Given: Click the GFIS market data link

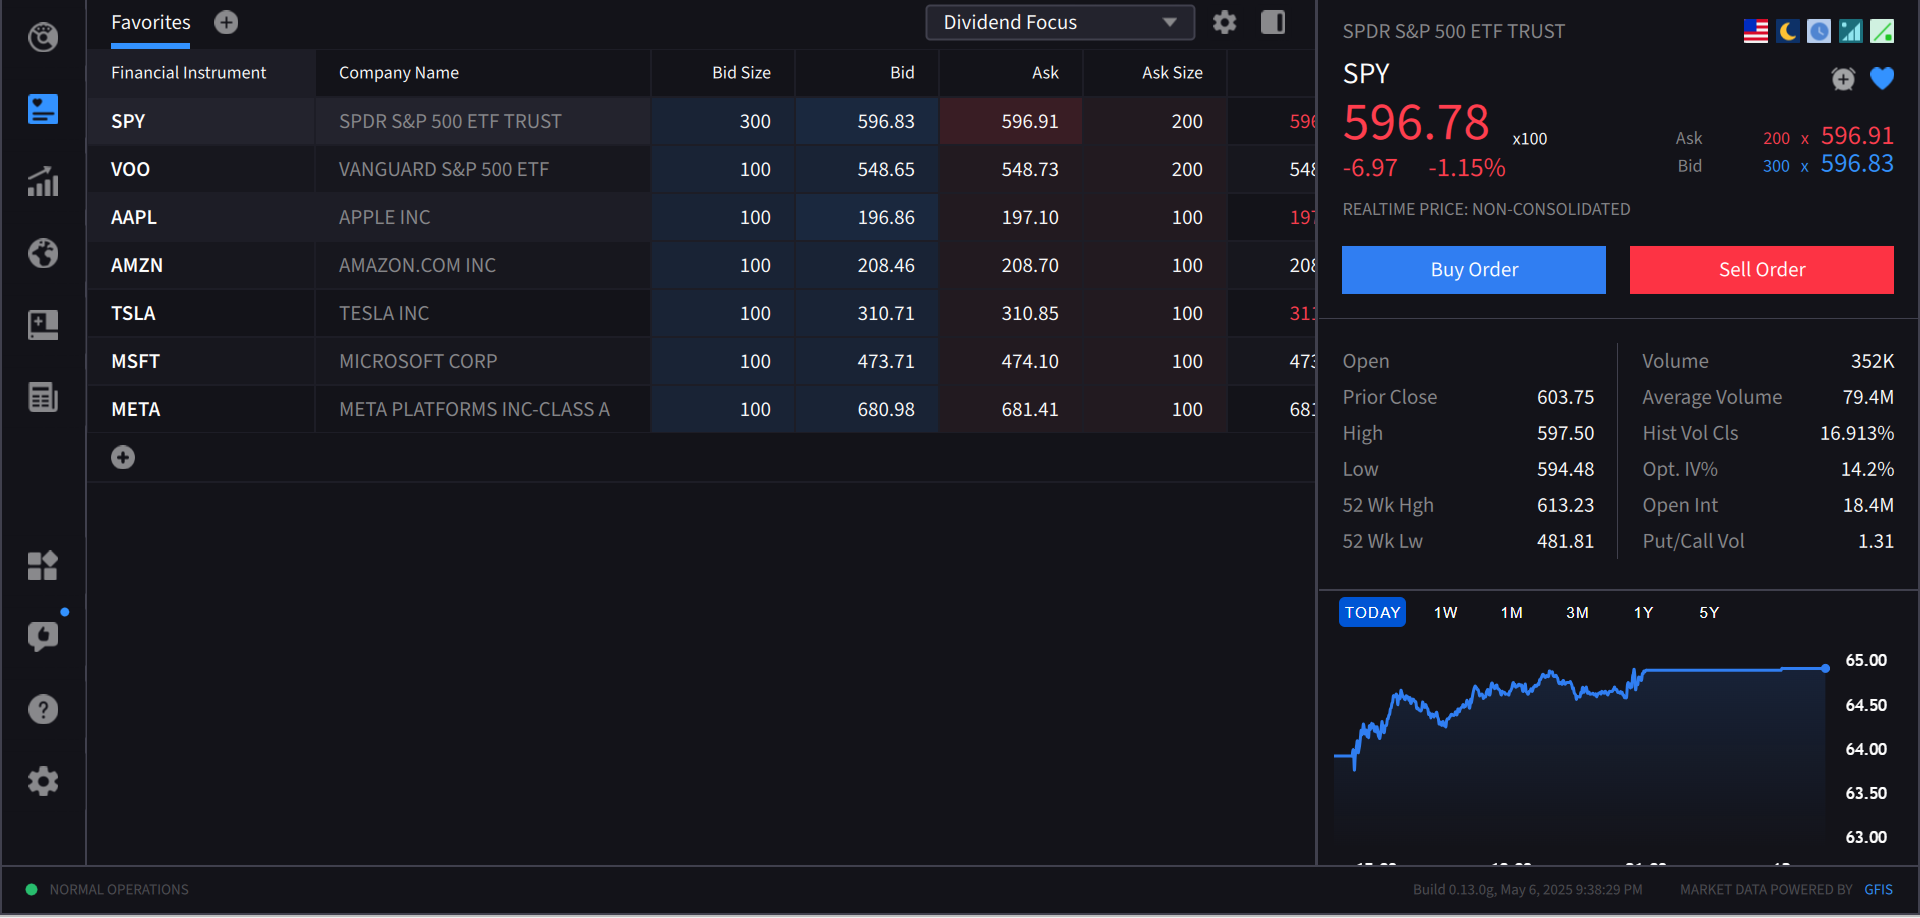Looking at the screenshot, I should 1878,889.
